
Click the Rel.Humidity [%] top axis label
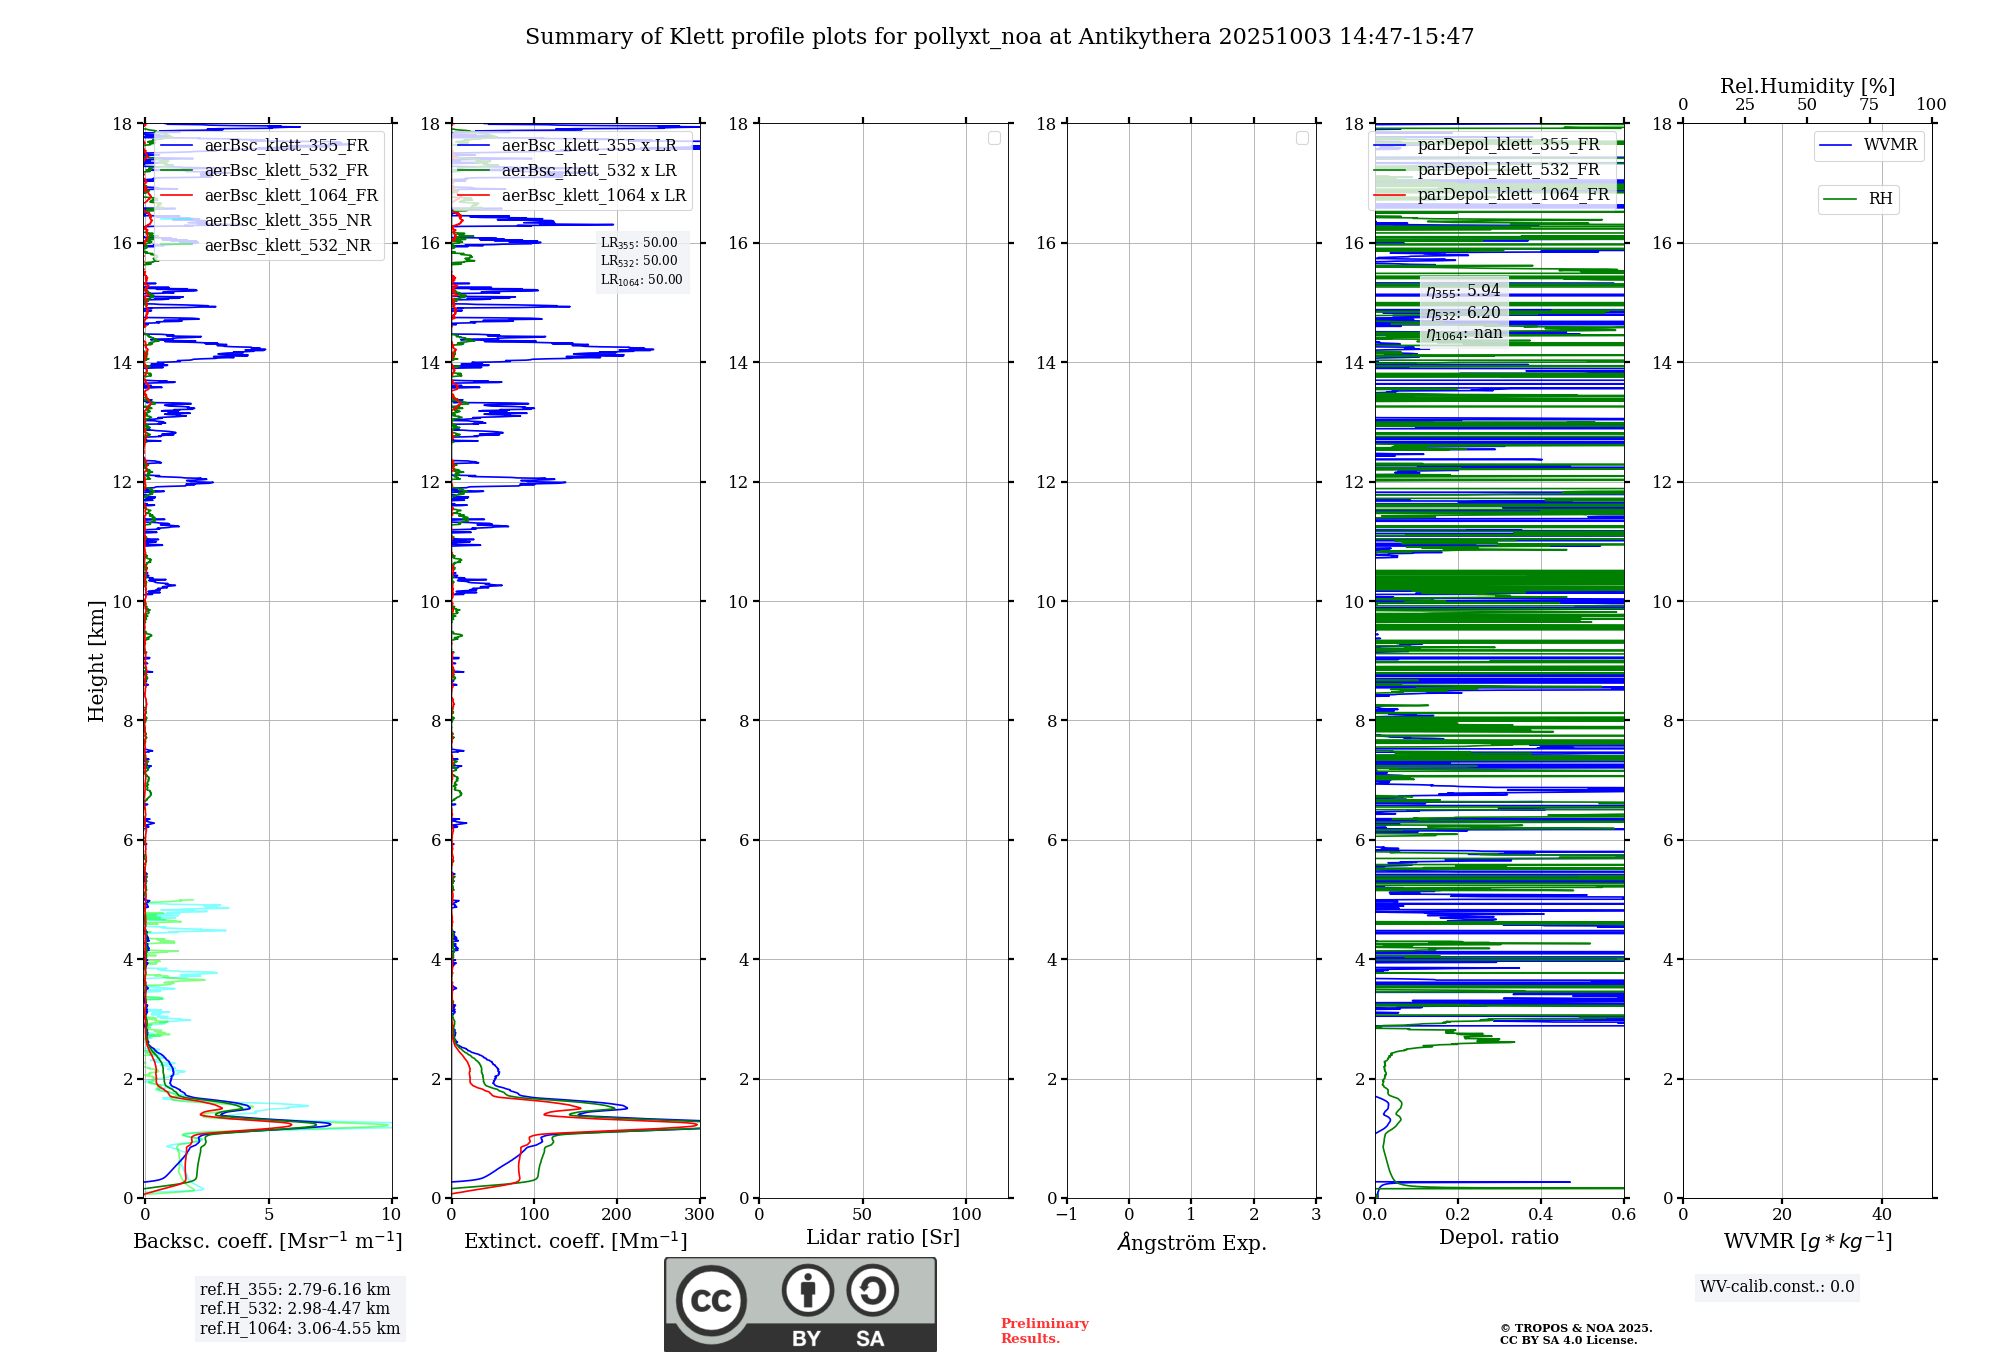[1807, 86]
